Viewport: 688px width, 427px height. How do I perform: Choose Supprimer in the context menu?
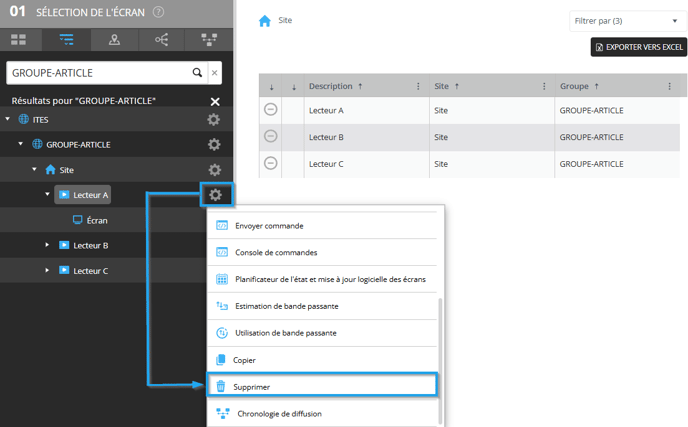322,386
